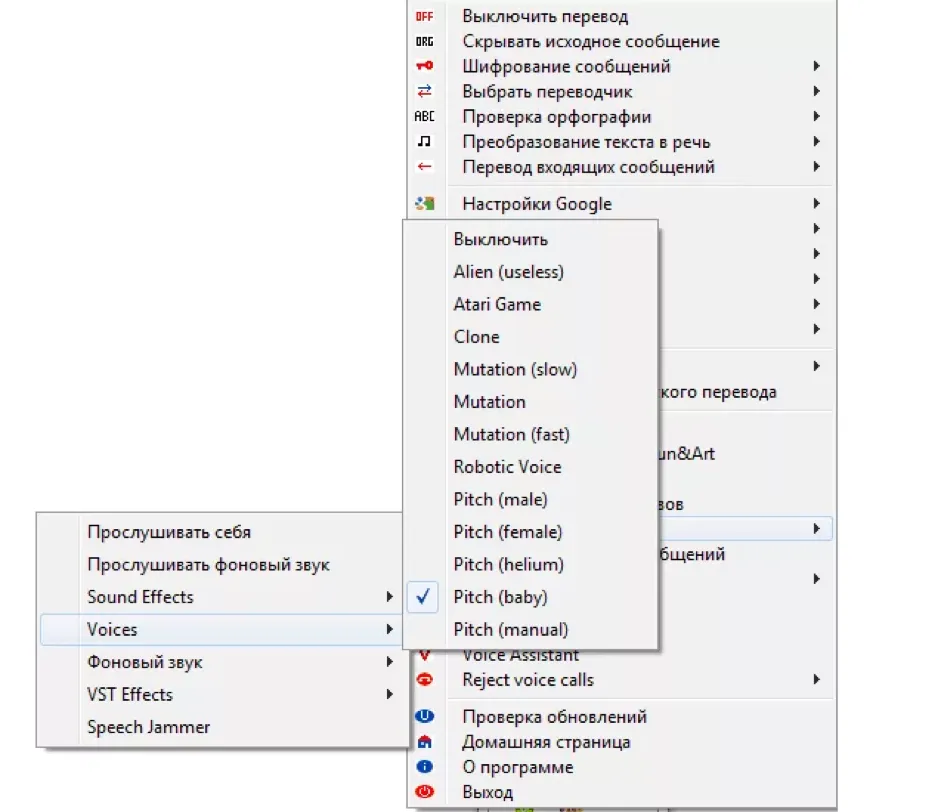Uncheck the Pitch (baby) voice checkmark

coord(423,596)
